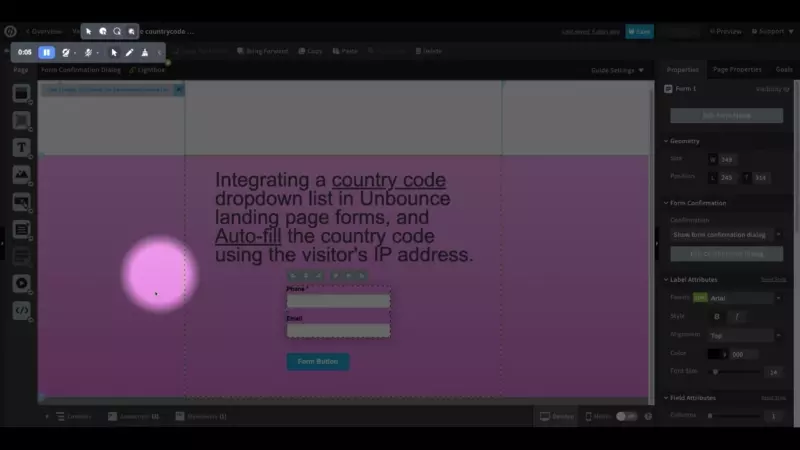
Task: Click the Unbounce logo icon
Action: tap(10, 31)
